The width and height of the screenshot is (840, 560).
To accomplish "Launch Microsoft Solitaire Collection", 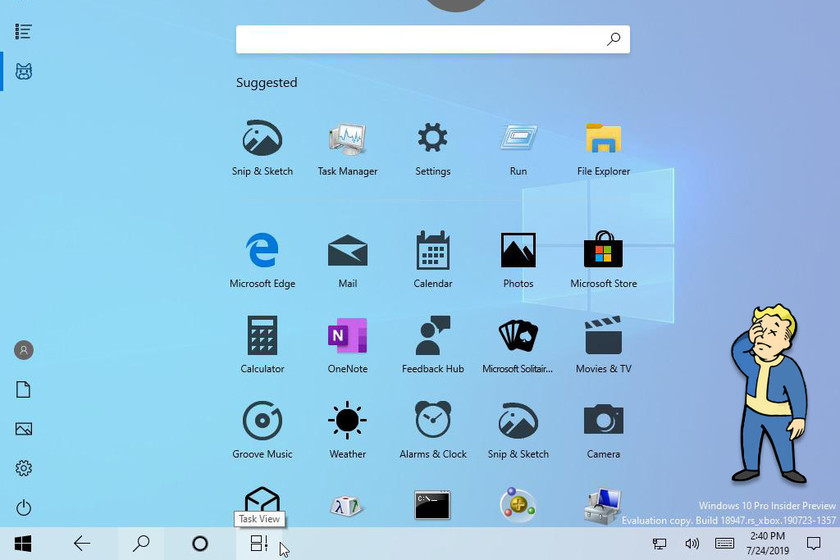I will (518, 345).
